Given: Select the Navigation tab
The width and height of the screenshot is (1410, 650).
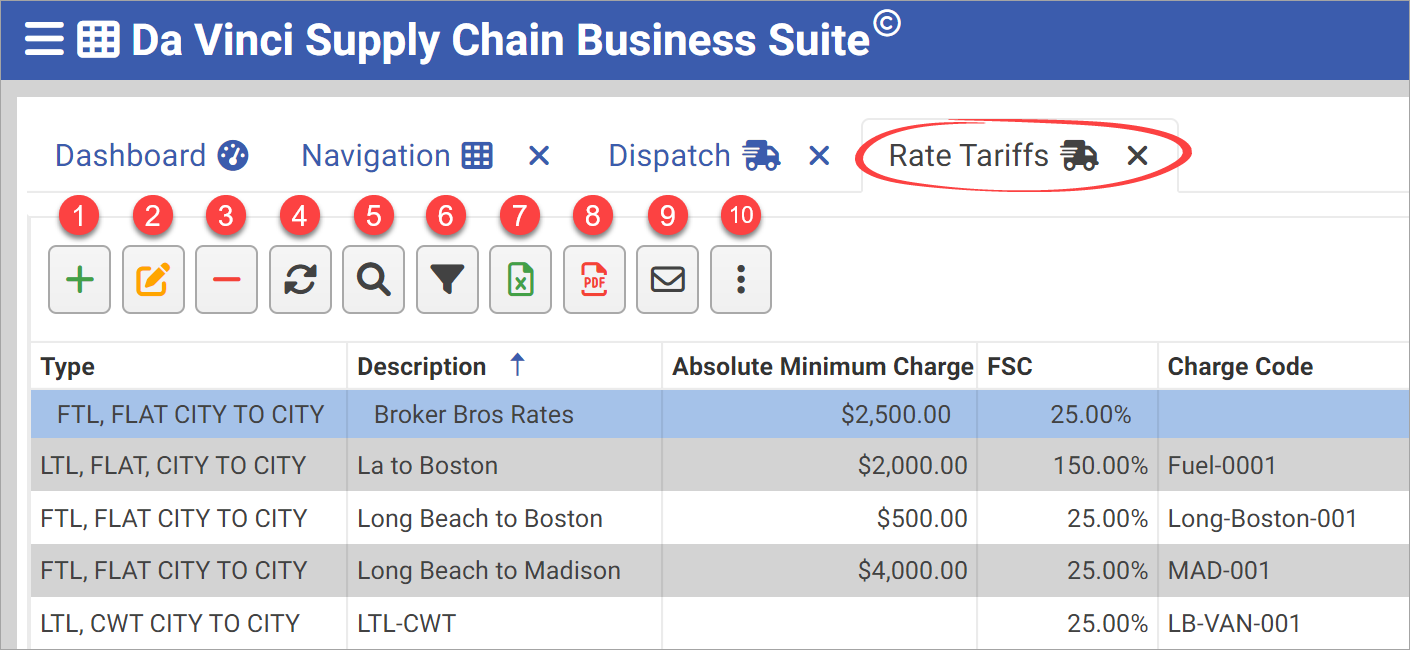Looking at the screenshot, I should click(x=375, y=155).
